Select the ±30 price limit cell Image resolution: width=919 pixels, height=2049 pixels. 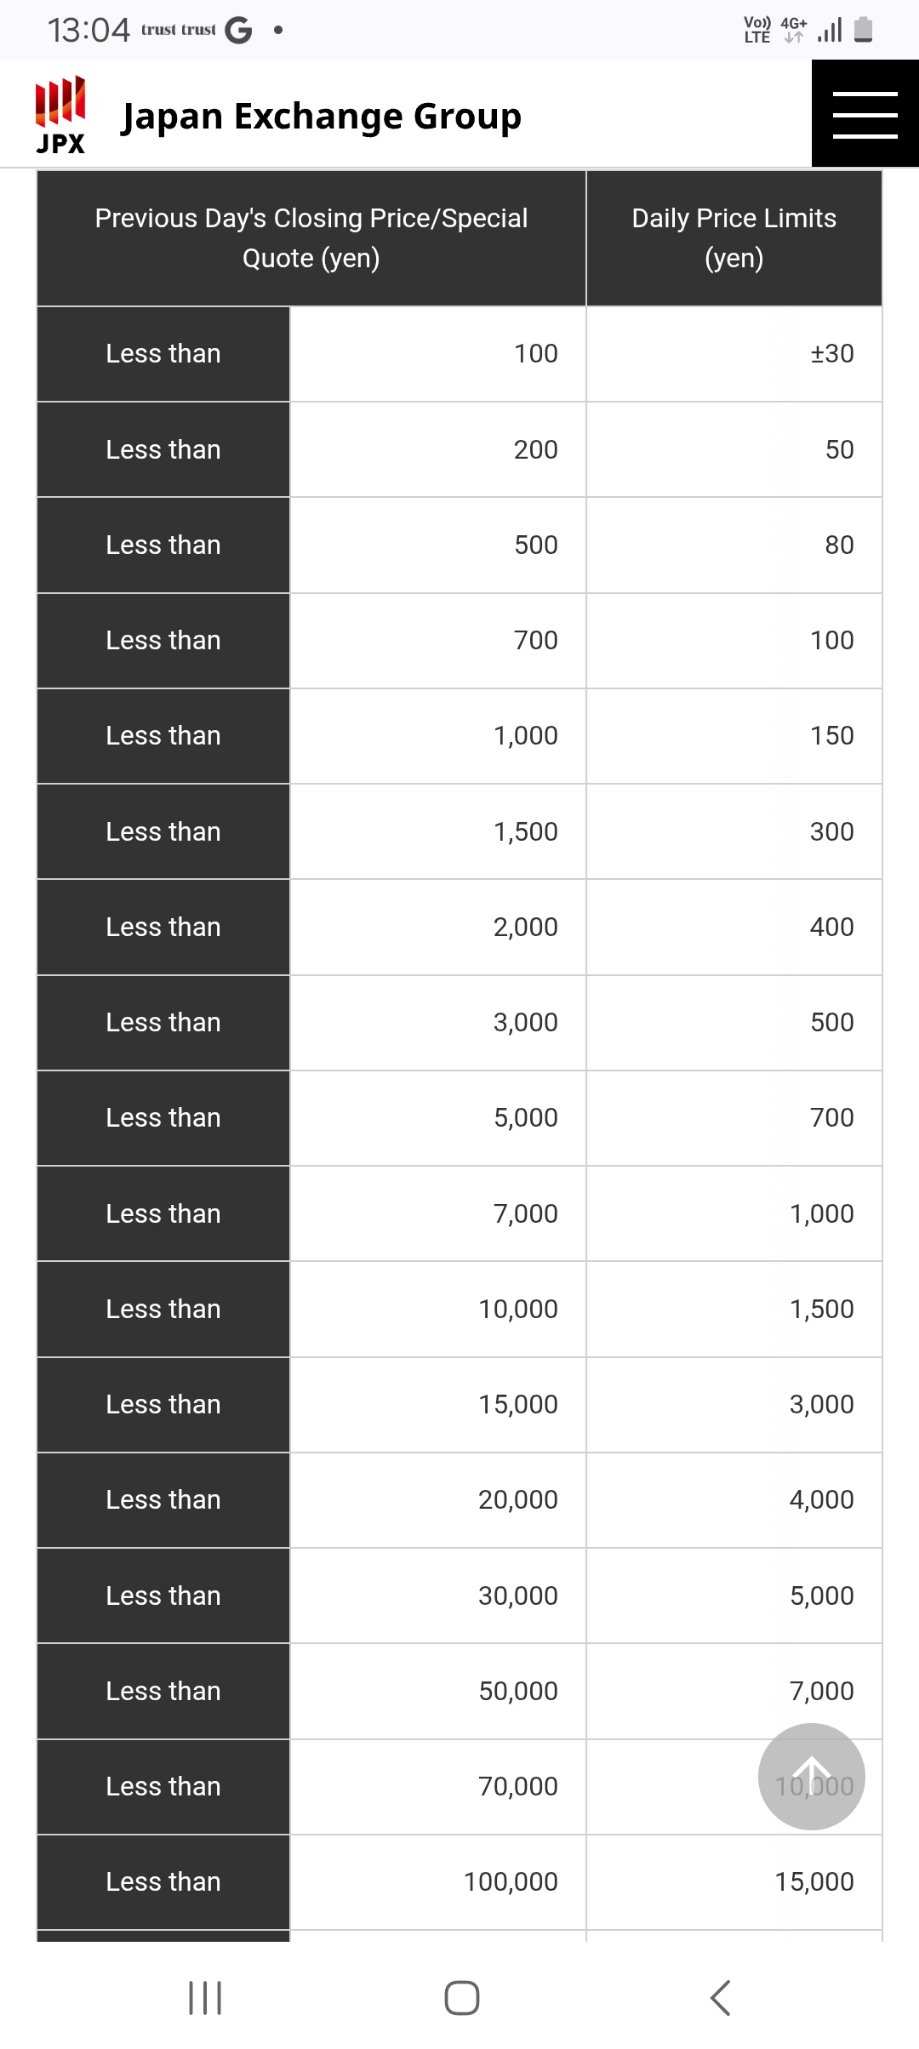[733, 353]
